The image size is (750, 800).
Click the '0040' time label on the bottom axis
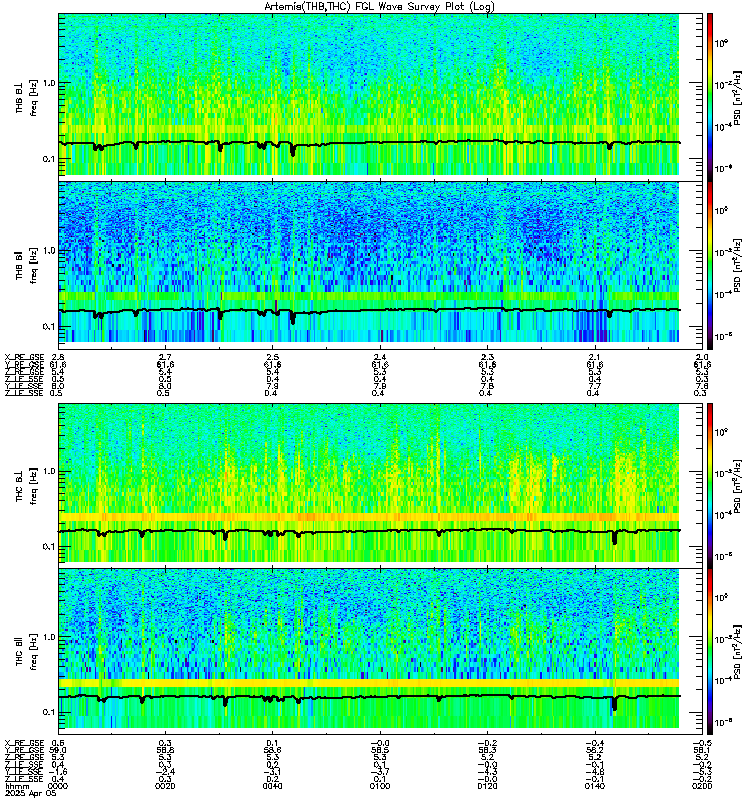273,786
